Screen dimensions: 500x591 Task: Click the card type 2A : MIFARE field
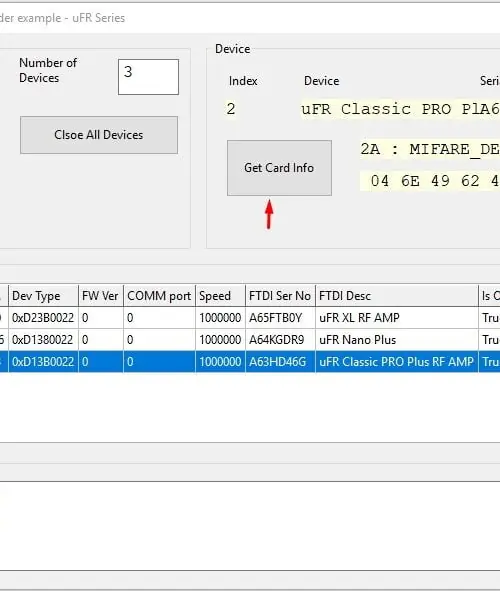(x=430, y=149)
